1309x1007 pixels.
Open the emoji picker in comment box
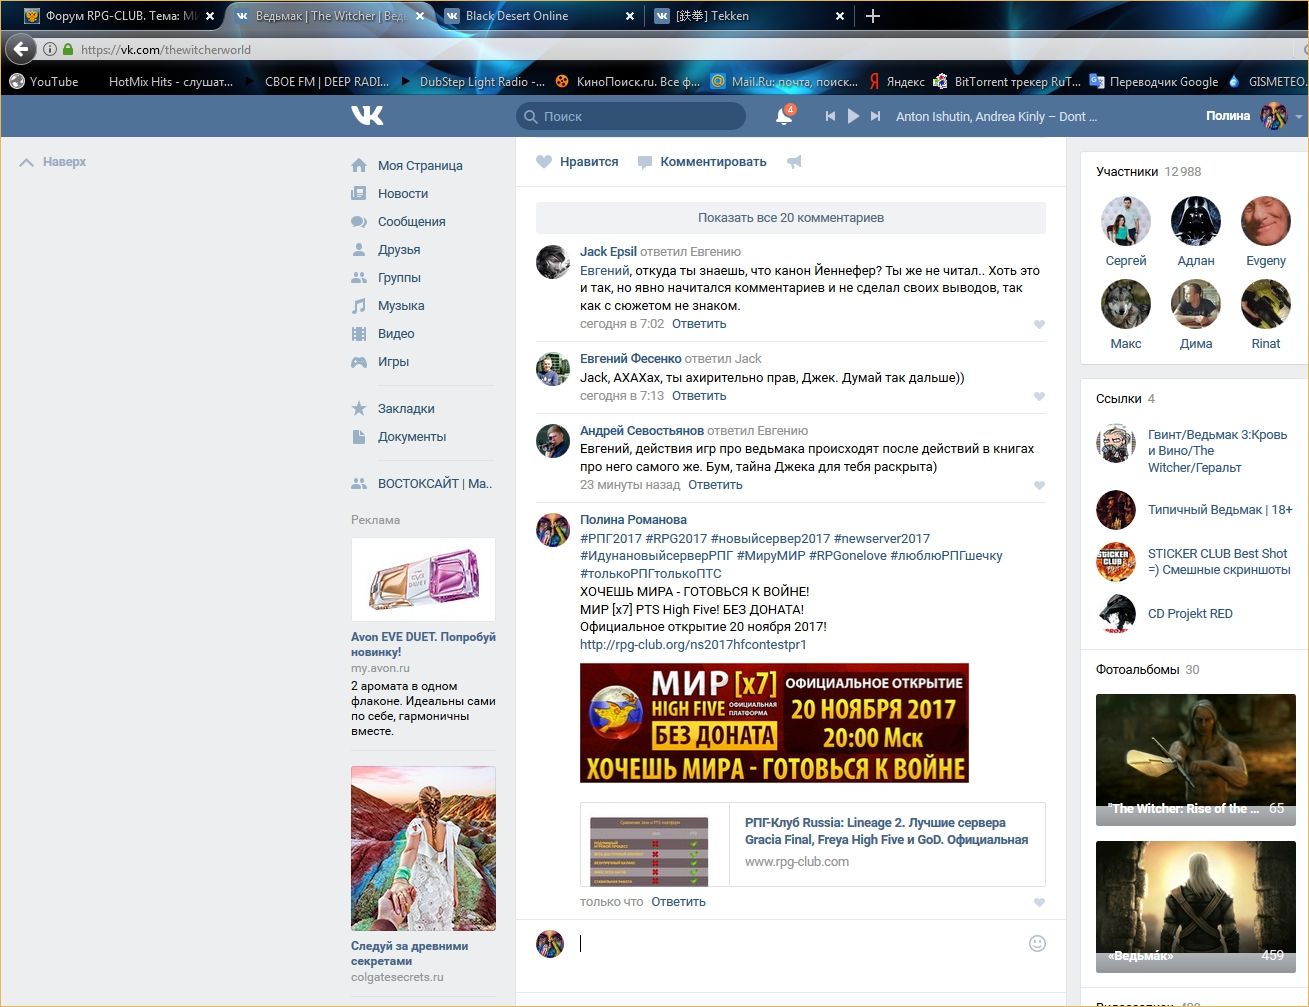(x=1037, y=943)
